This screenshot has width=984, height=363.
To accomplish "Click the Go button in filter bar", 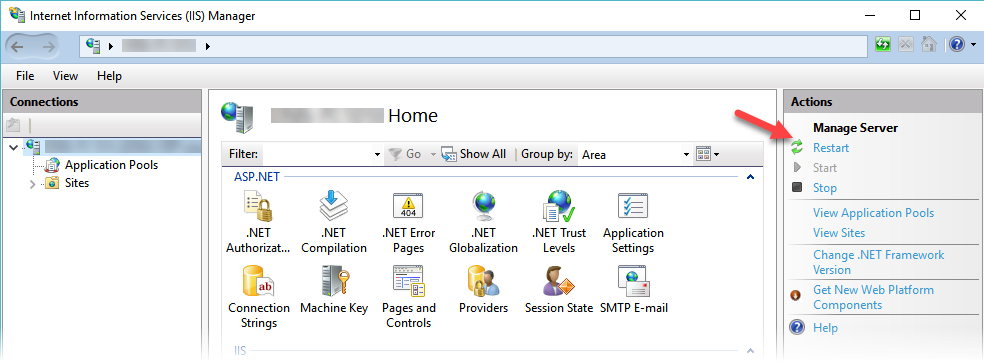I will tap(405, 154).
